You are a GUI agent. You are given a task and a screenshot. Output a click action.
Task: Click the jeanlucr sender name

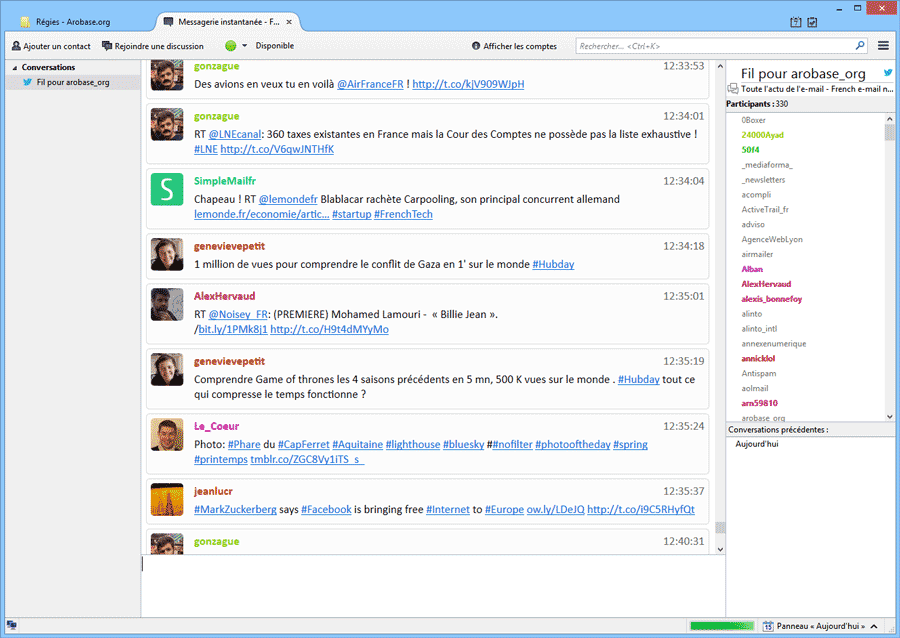coord(213,492)
